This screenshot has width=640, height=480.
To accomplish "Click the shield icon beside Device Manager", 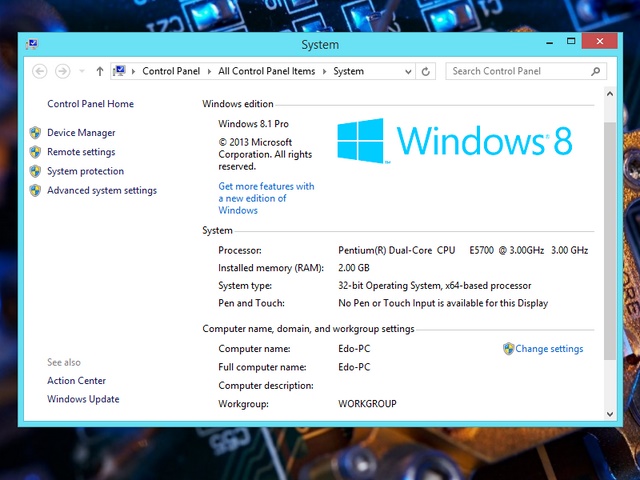I will (x=35, y=133).
